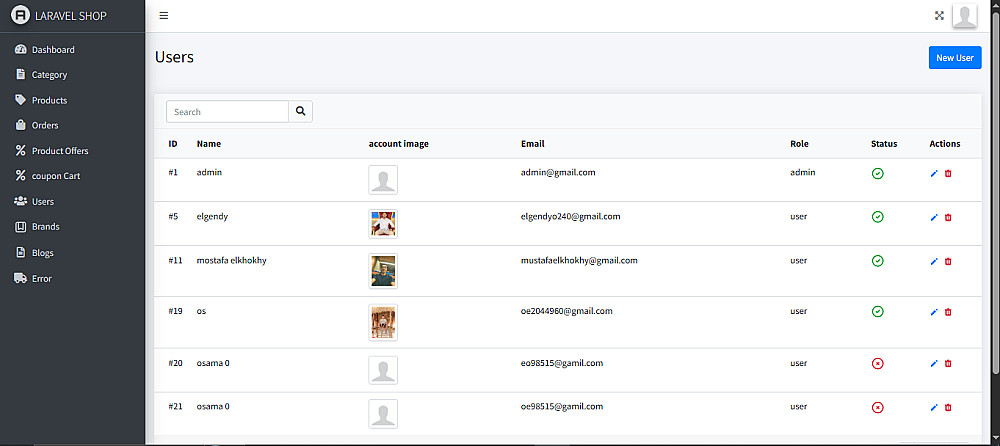Delete user os with trash icon

click(948, 313)
